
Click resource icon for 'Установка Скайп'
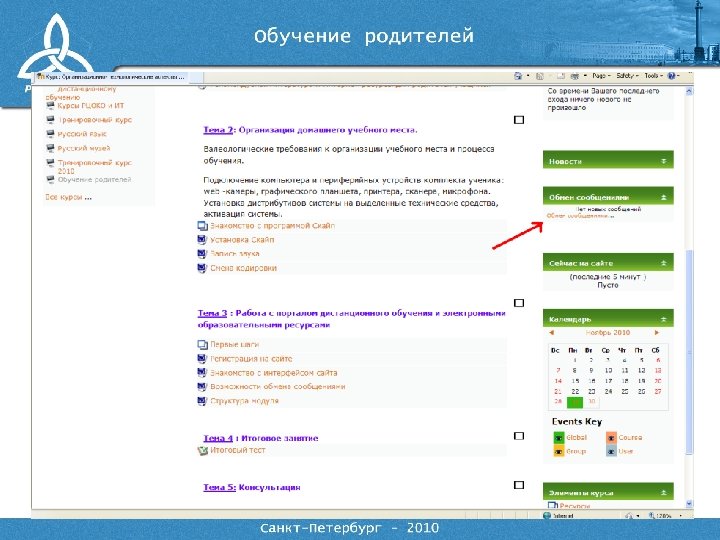[202, 240]
